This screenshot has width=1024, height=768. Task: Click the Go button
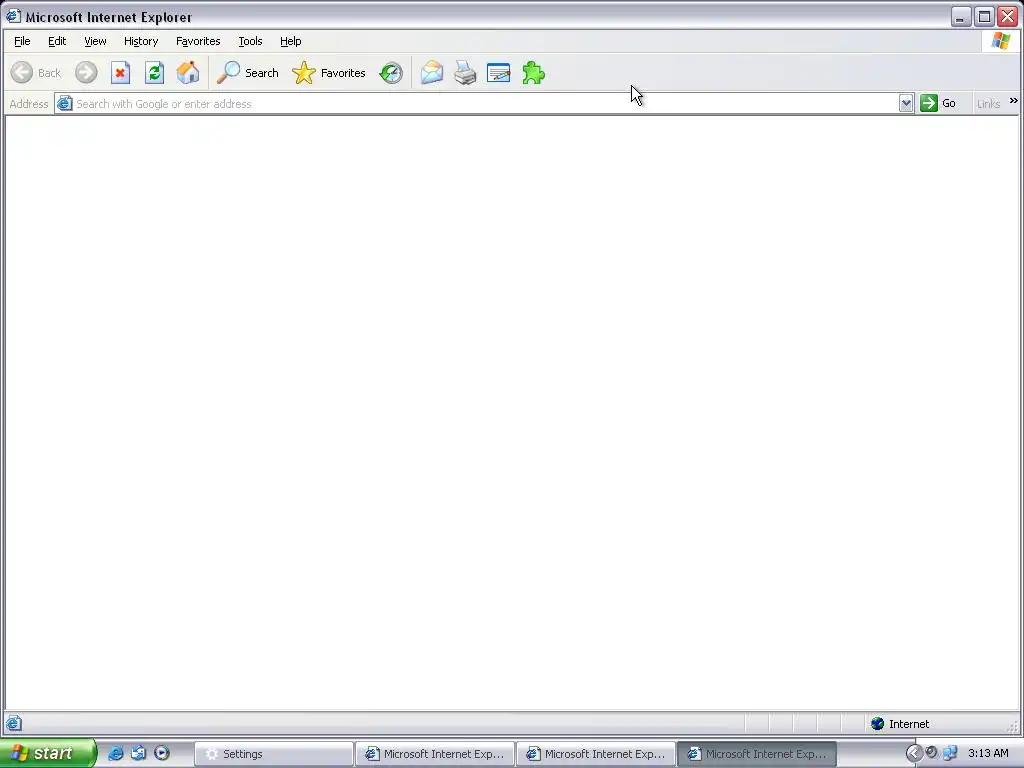938,103
